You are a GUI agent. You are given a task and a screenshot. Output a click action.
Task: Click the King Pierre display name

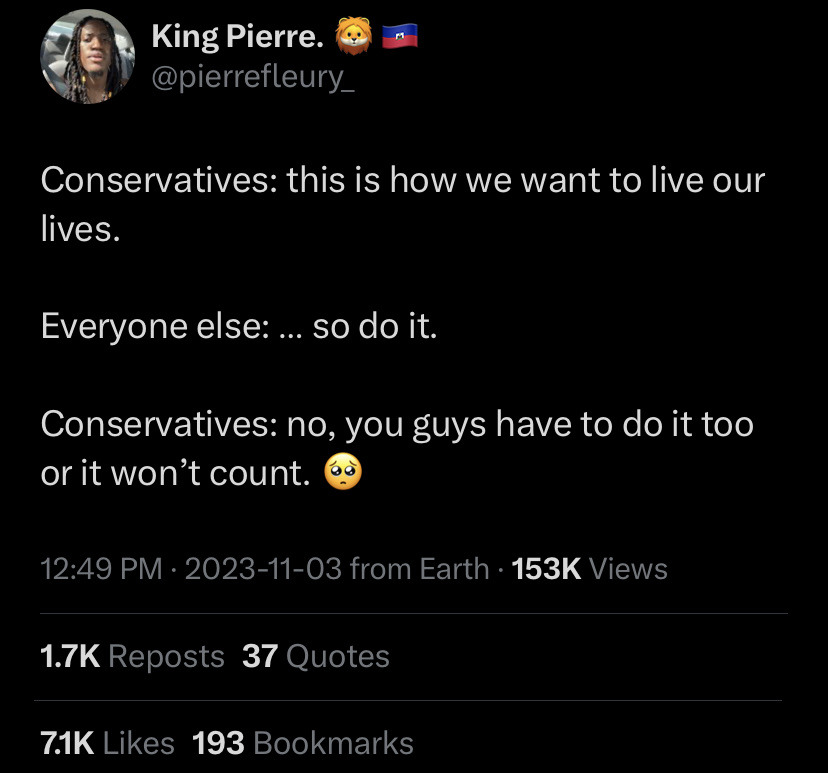[x=237, y=37]
